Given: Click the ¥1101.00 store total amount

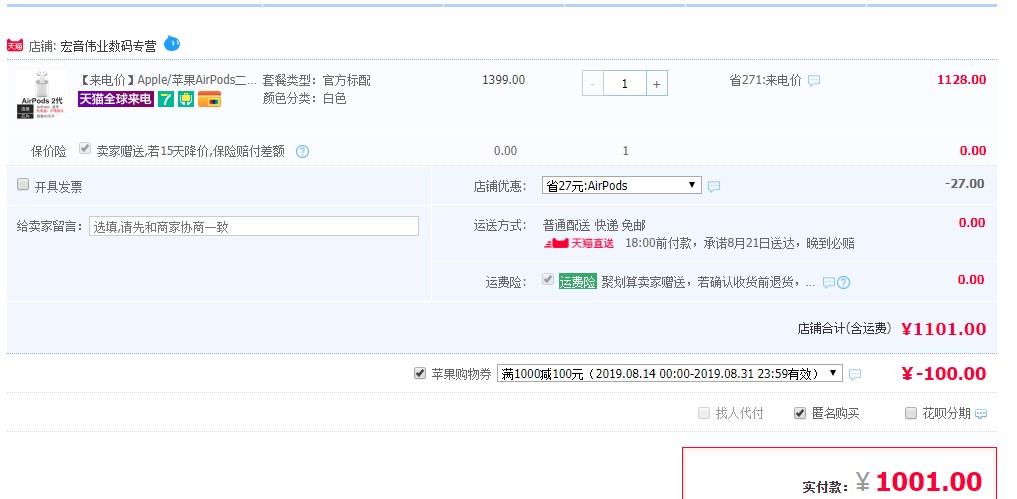Looking at the screenshot, I should (944, 328).
